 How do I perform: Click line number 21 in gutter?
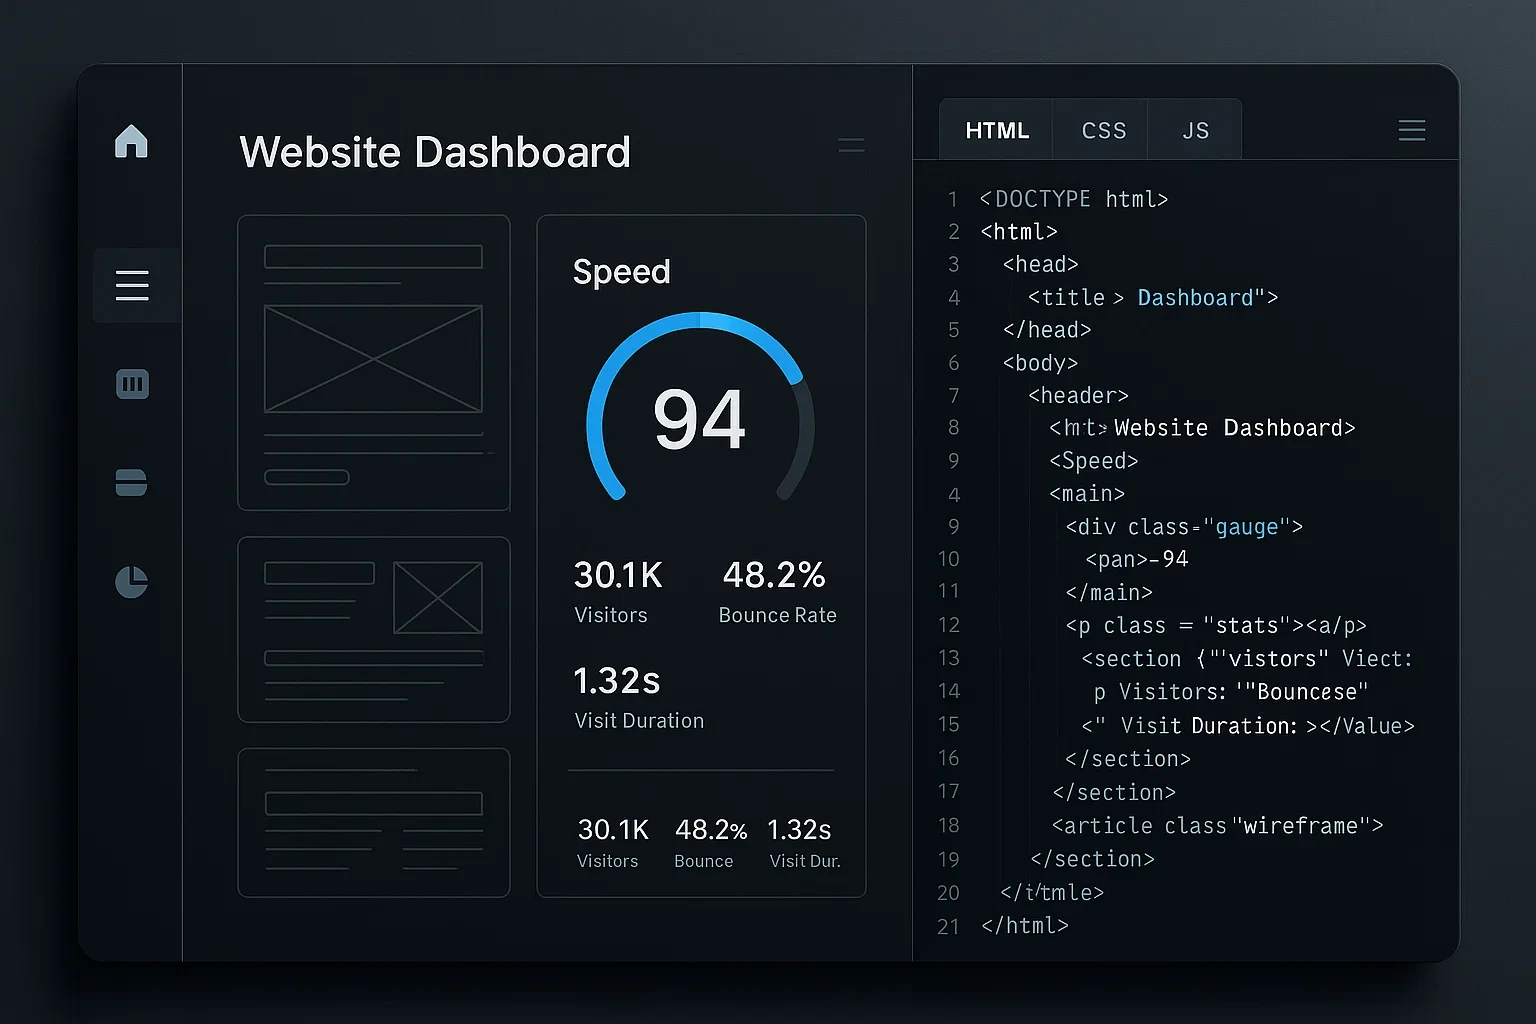(948, 927)
